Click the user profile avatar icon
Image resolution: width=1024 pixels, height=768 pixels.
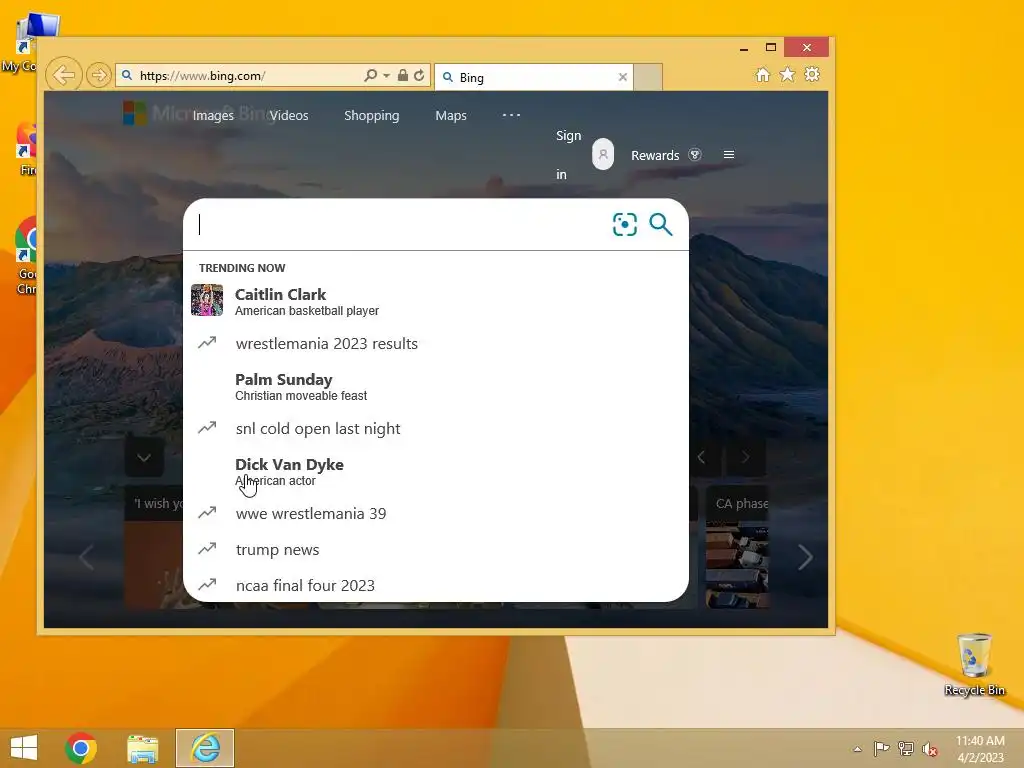603,154
